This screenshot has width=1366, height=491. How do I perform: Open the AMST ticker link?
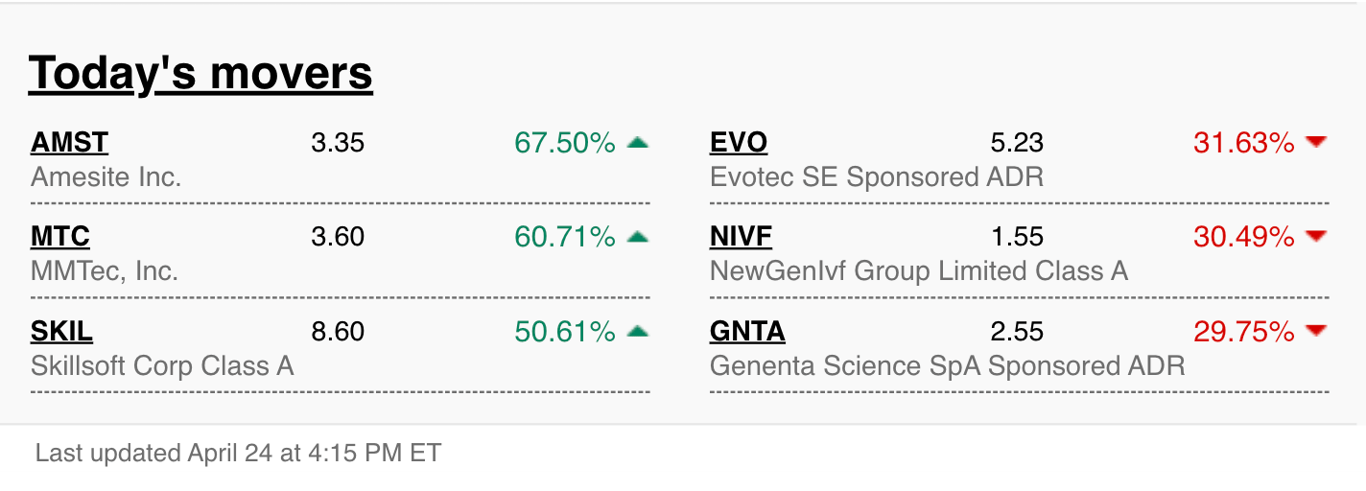tap(69, 143)
